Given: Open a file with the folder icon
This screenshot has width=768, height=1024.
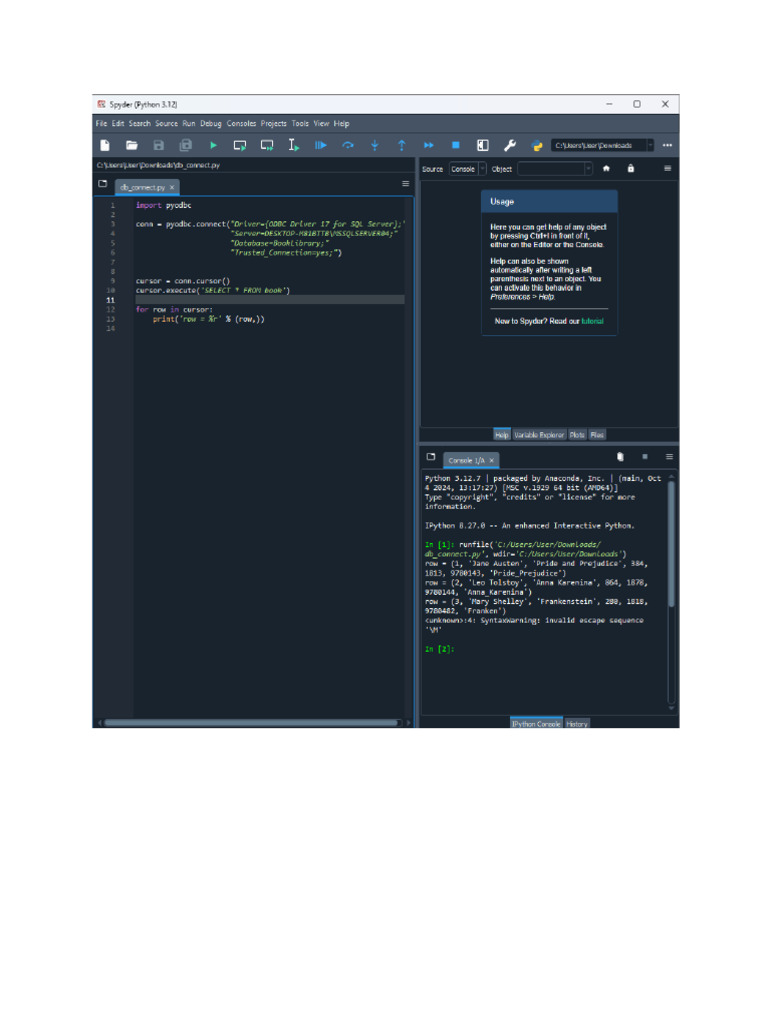Looking at the screenshot, I should coord(131,145).
